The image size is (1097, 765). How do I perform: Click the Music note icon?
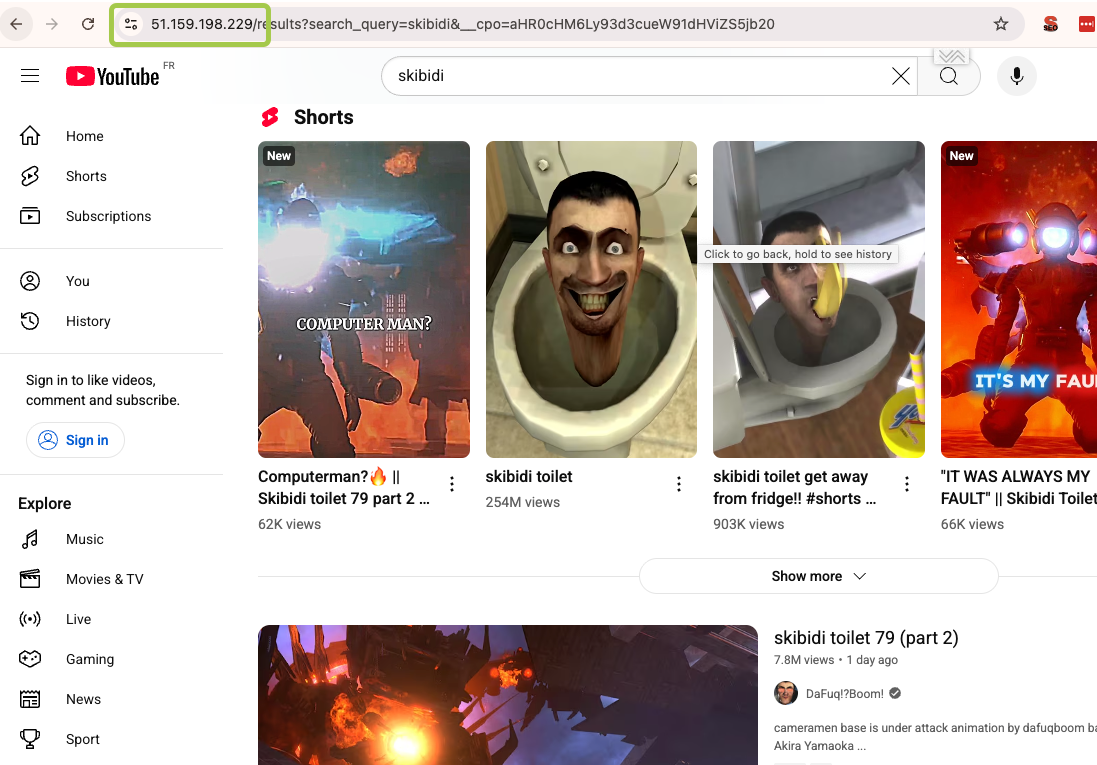[30, 539]
